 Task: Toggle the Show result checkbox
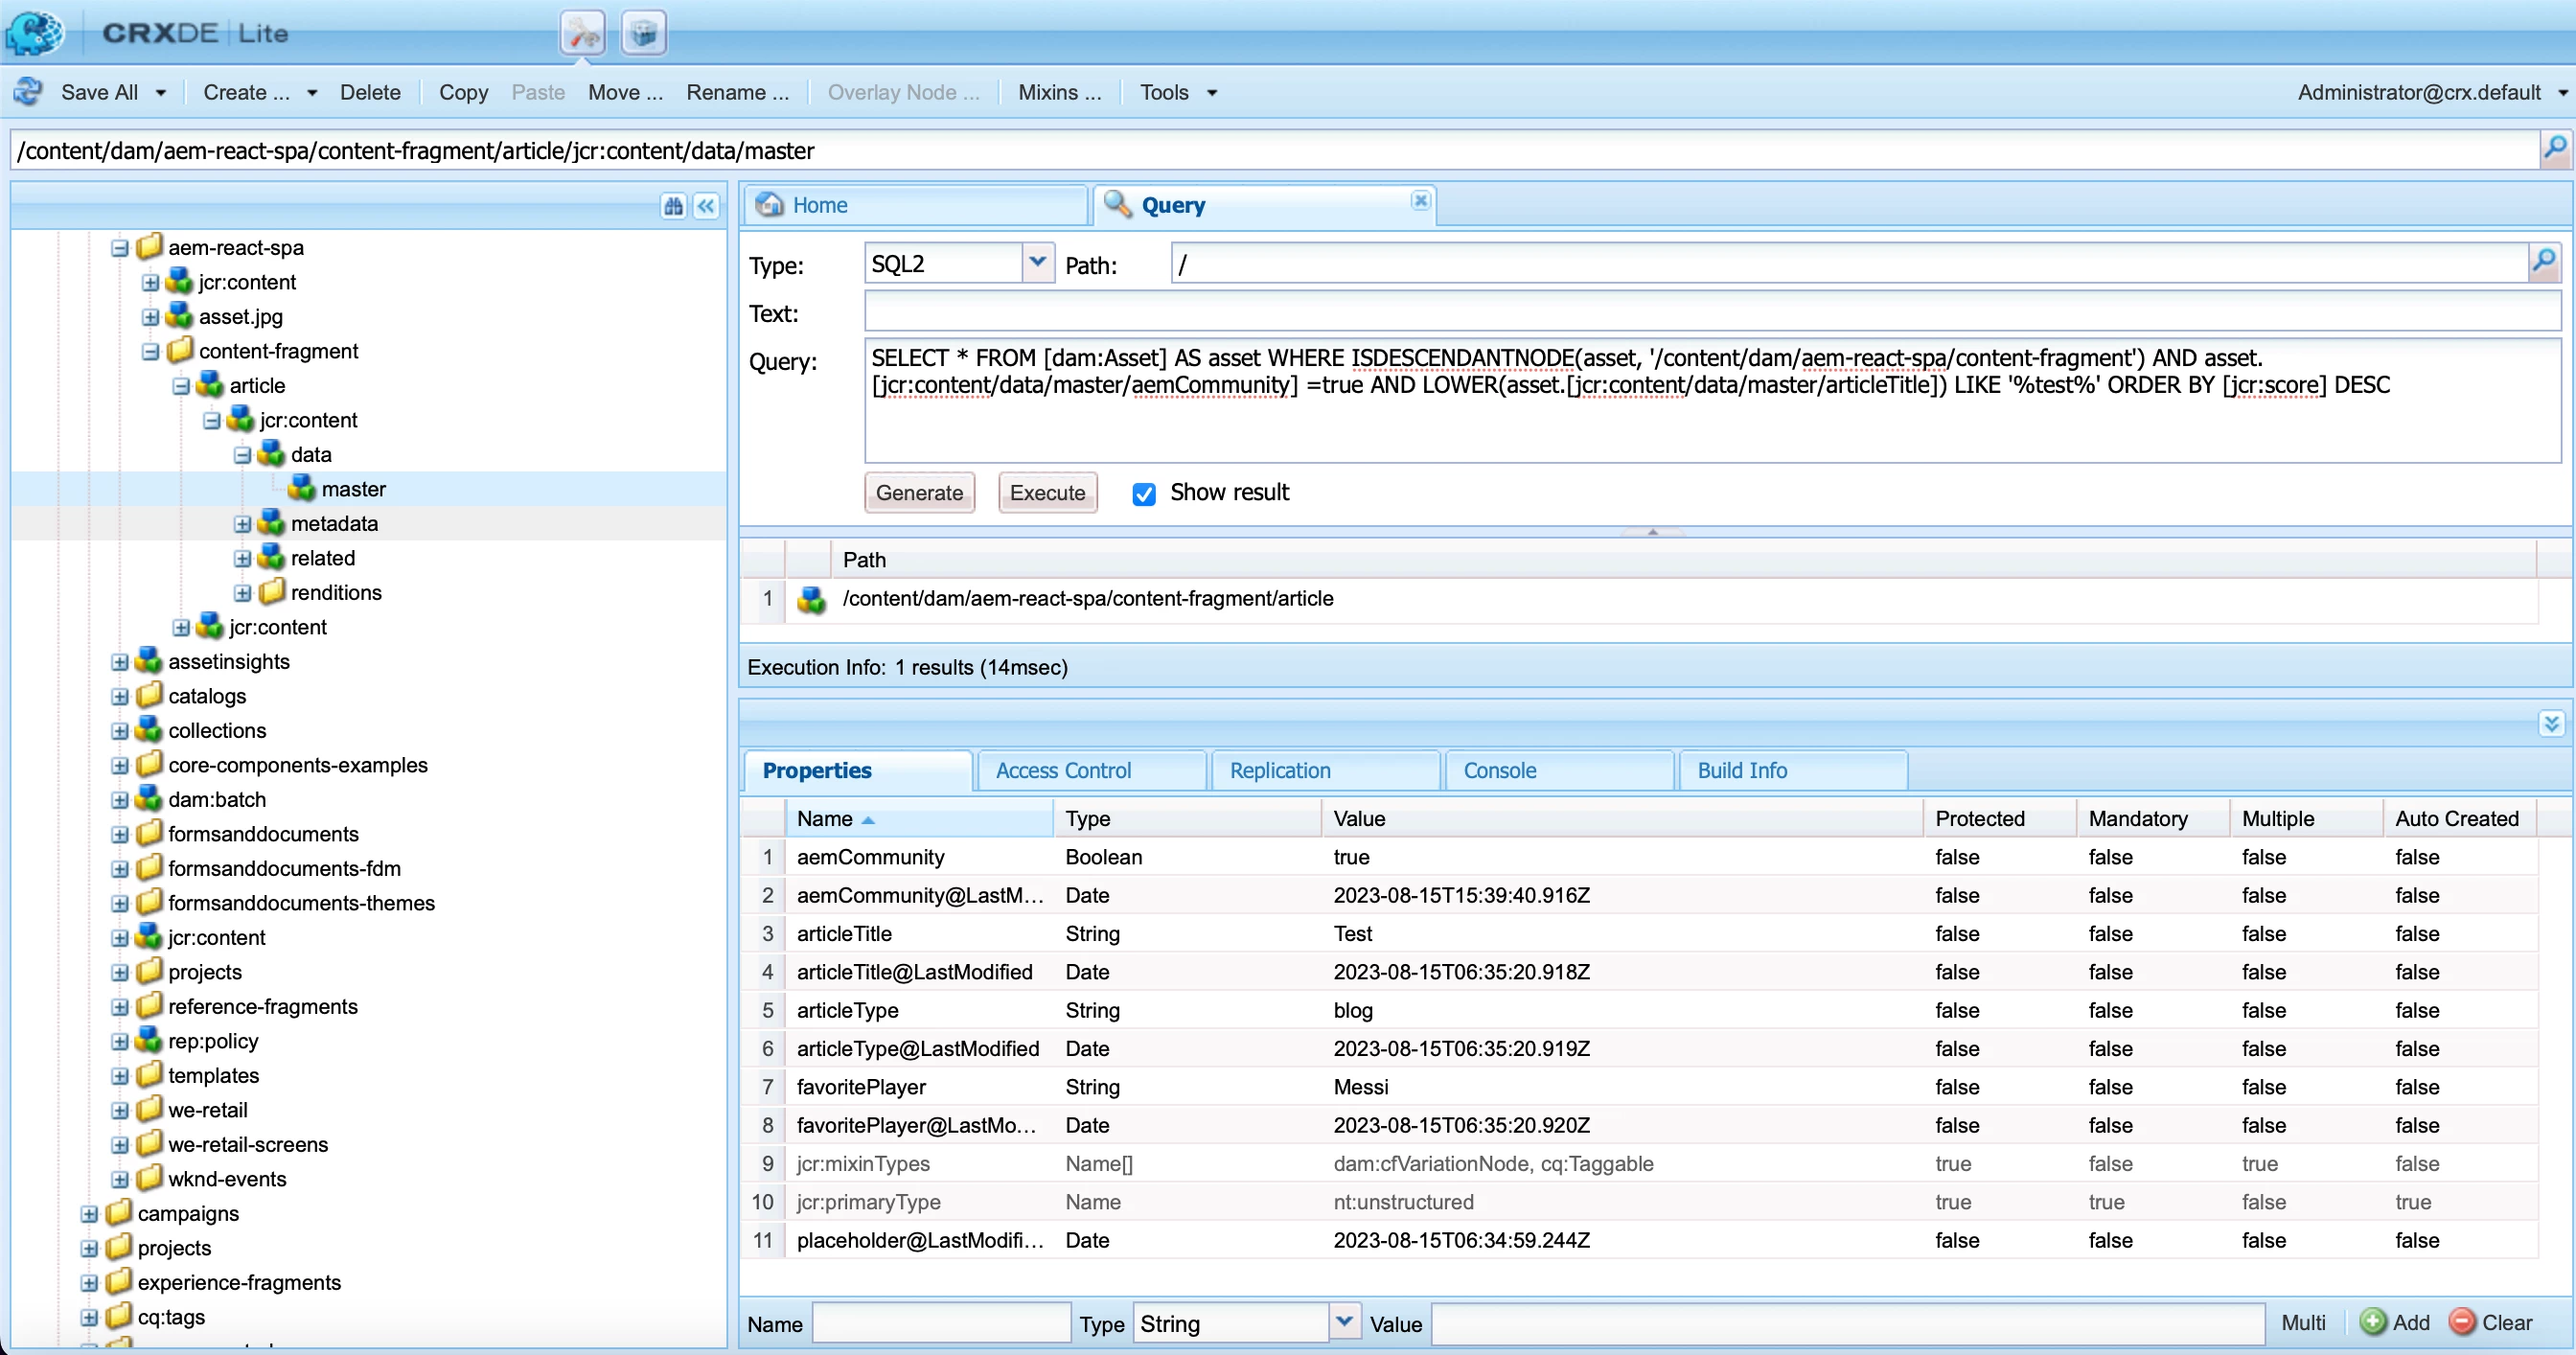(1144, 493)
